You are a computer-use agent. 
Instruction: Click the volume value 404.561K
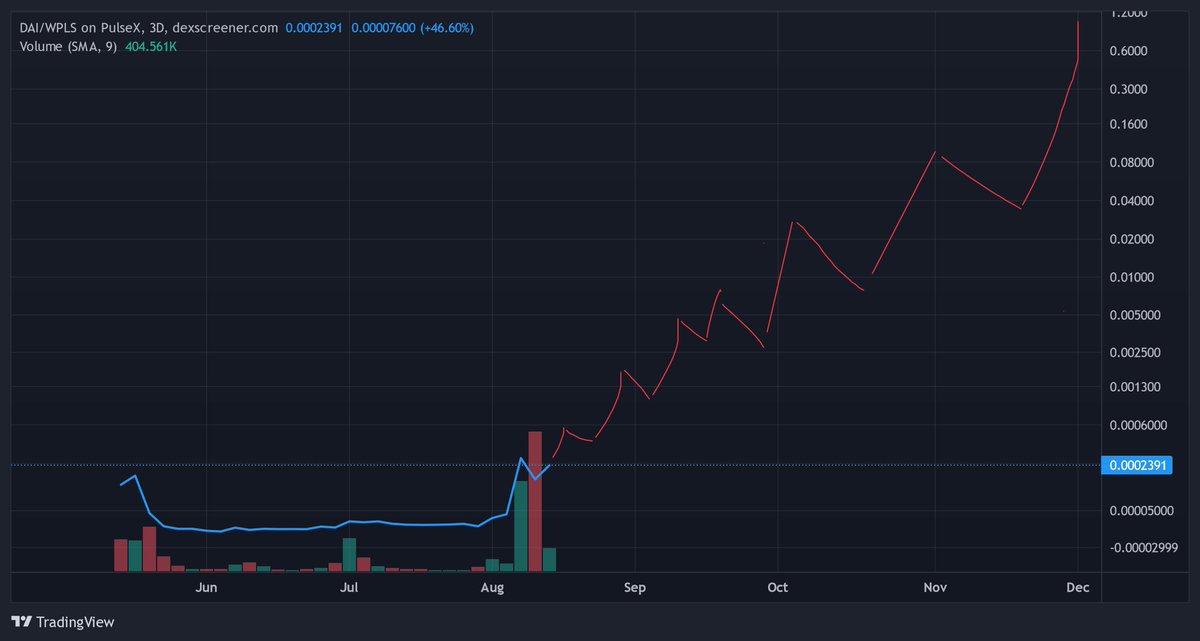pyautogui.click(x=149, y=46)
